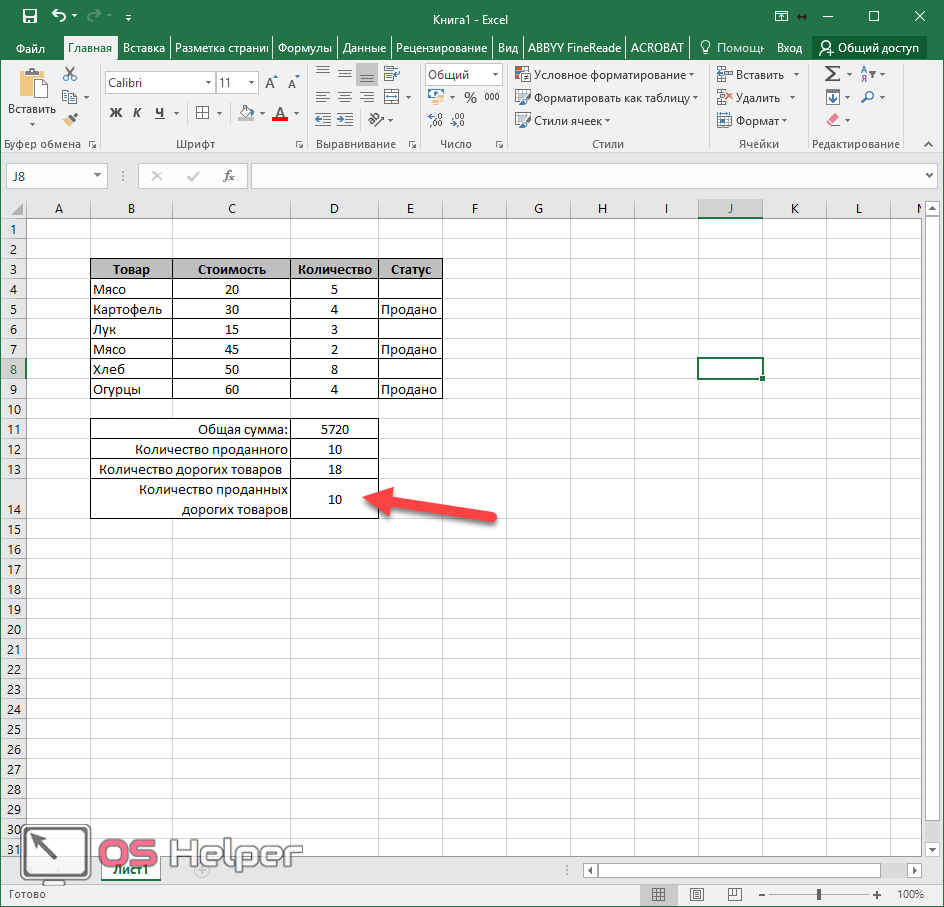Open the Файл menu
This screenshot has height=907, width=944.
point(30,47)
